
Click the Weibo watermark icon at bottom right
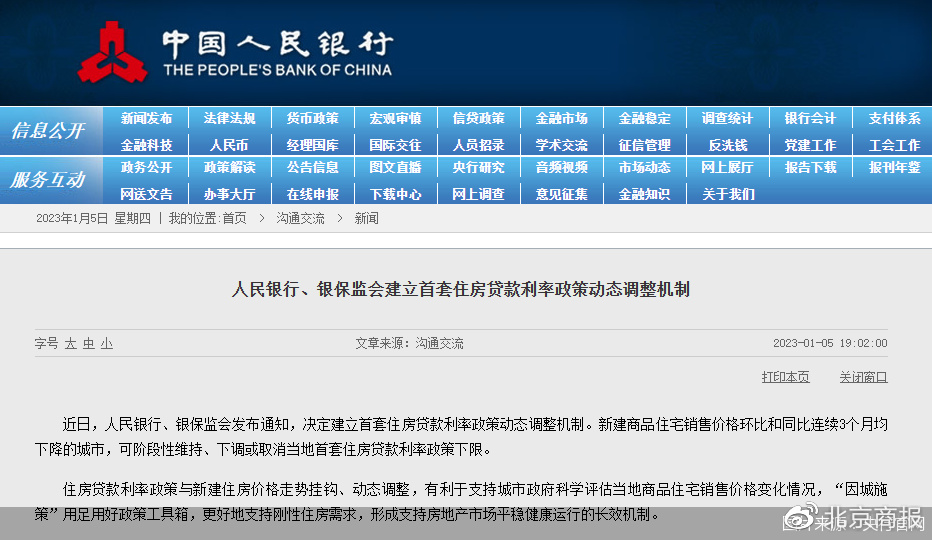pos(798,518)
